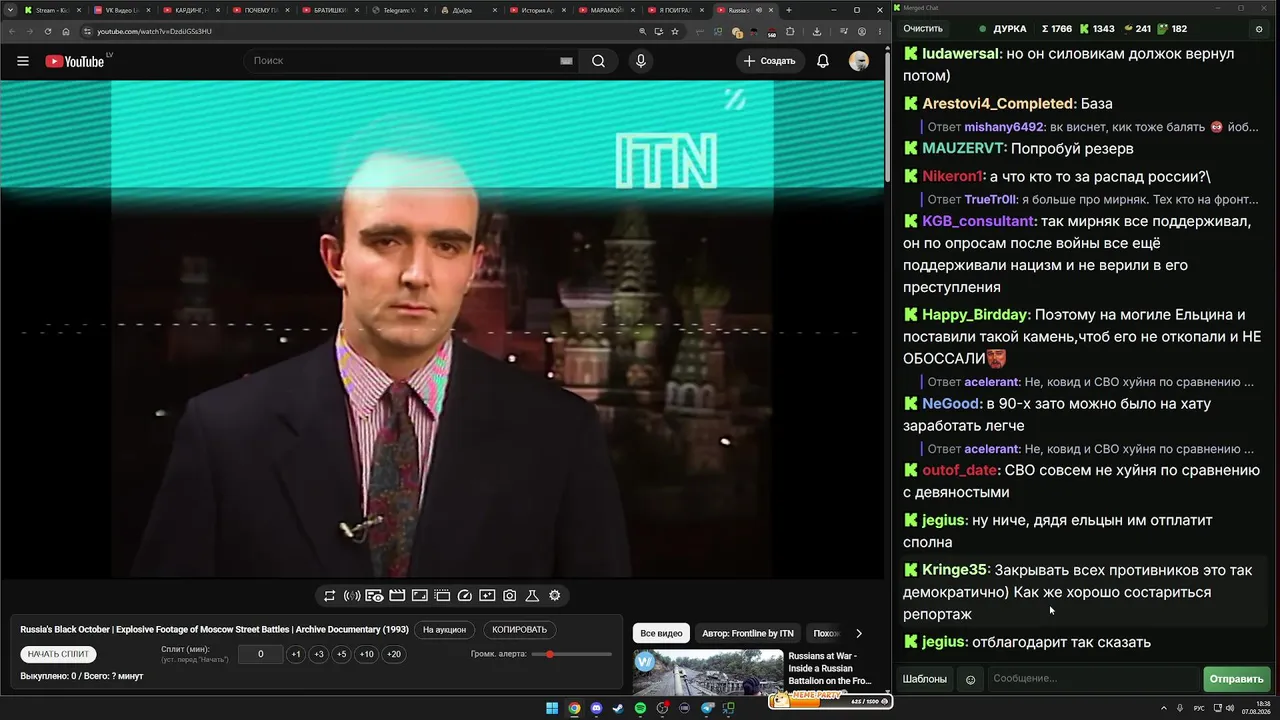Switch to the Stream Kick tab
This screenshot has height=720, width=1280.
coord(51,10)
